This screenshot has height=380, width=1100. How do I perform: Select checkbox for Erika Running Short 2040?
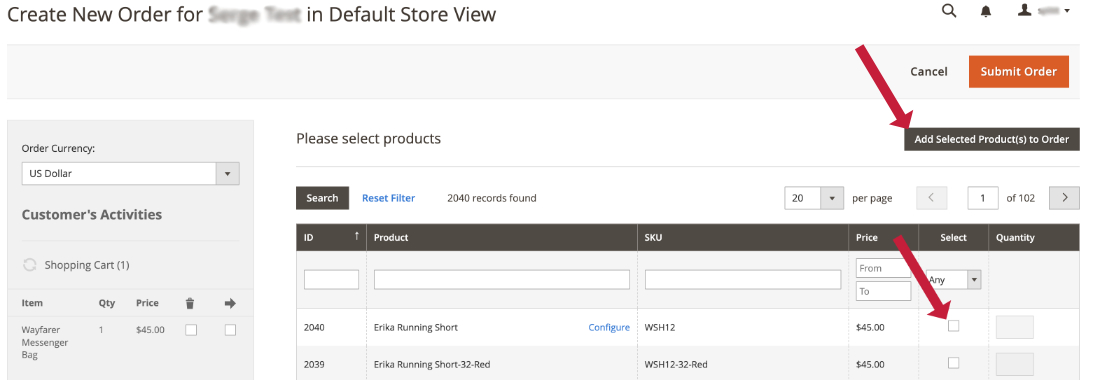[x=953, y=326]
